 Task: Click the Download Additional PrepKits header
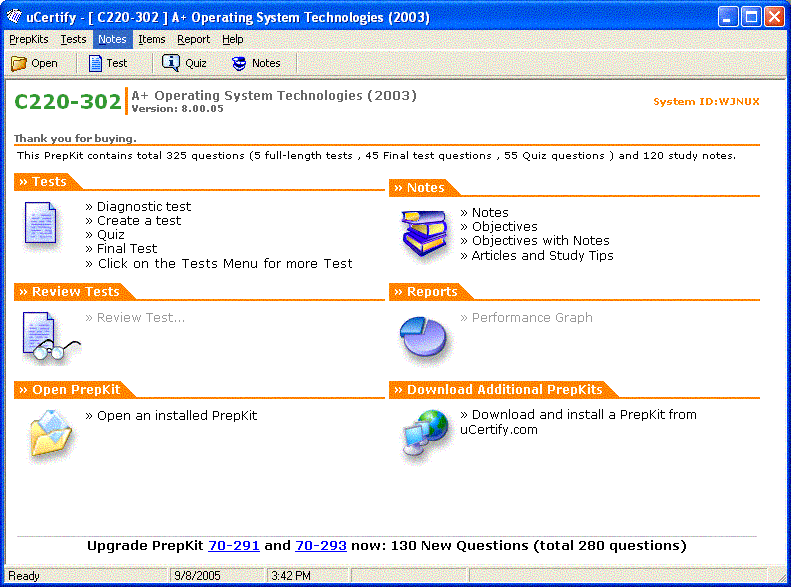503,390
